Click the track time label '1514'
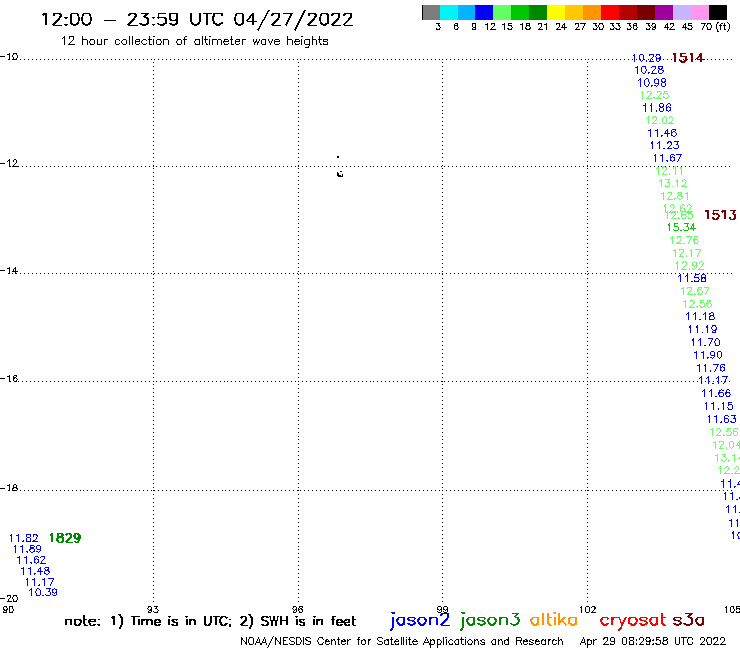 (688, 58)
